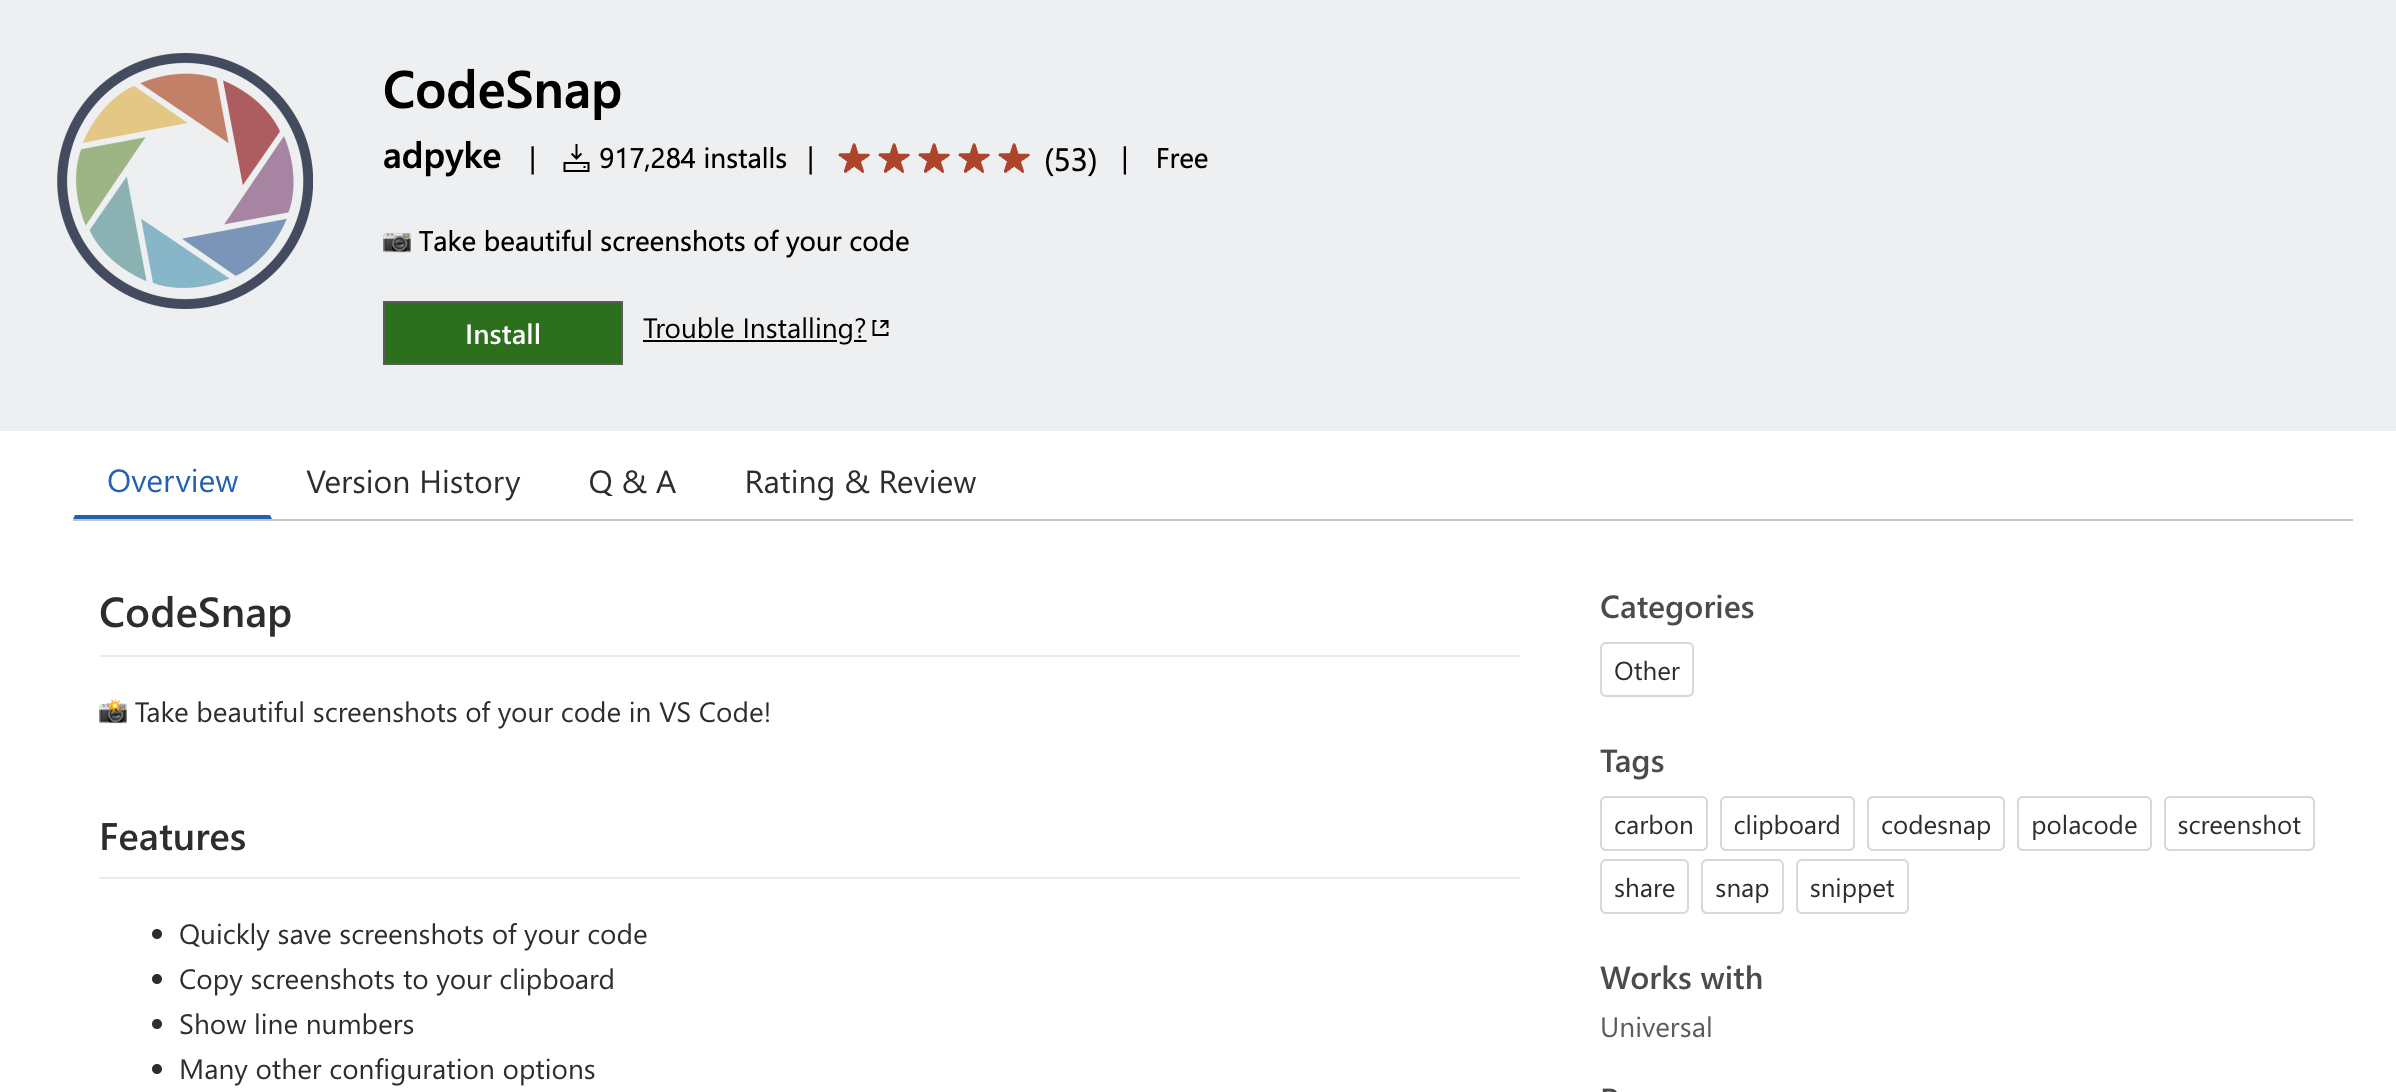Click the camera emoji in header description
Viewport: 2396px width, 1092px height.
[x=397, y=242]
